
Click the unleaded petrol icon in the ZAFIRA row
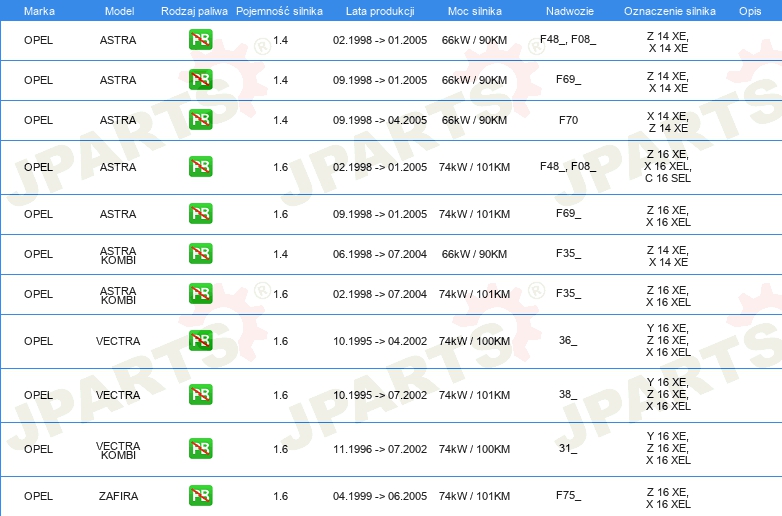[200, 495]
